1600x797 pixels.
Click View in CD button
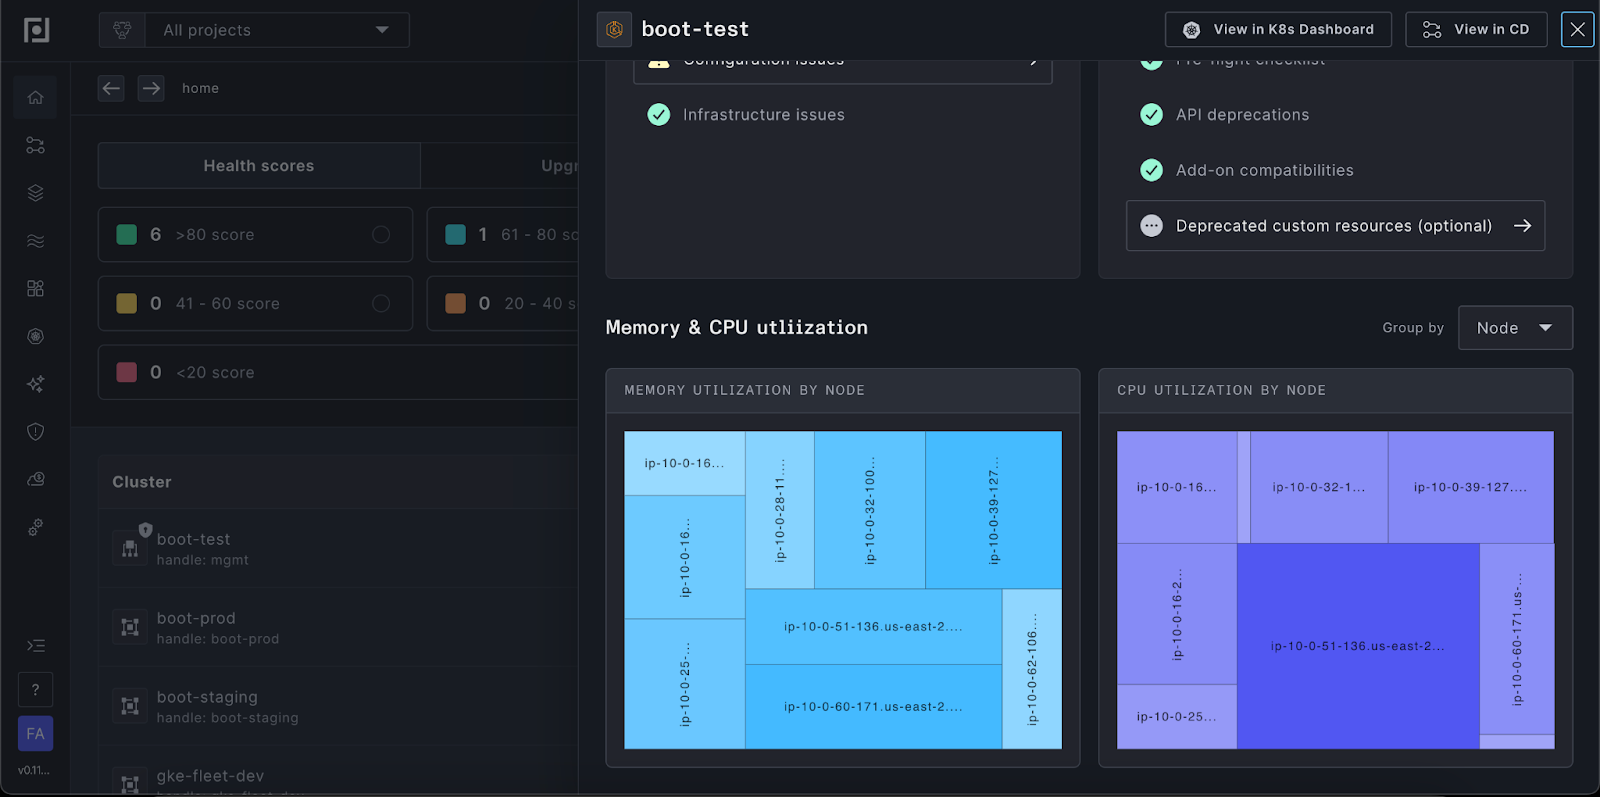pyautogui.click(x=1476, y=29)
